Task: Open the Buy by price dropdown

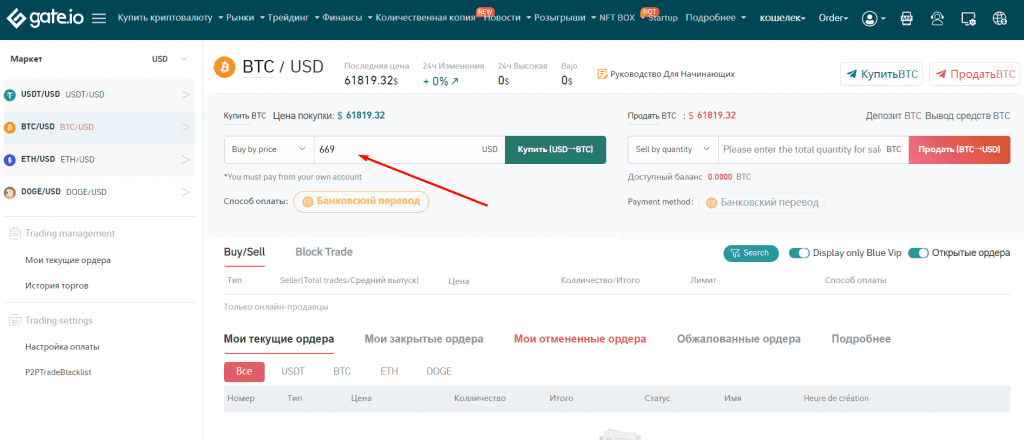Action: click(269, 149)
